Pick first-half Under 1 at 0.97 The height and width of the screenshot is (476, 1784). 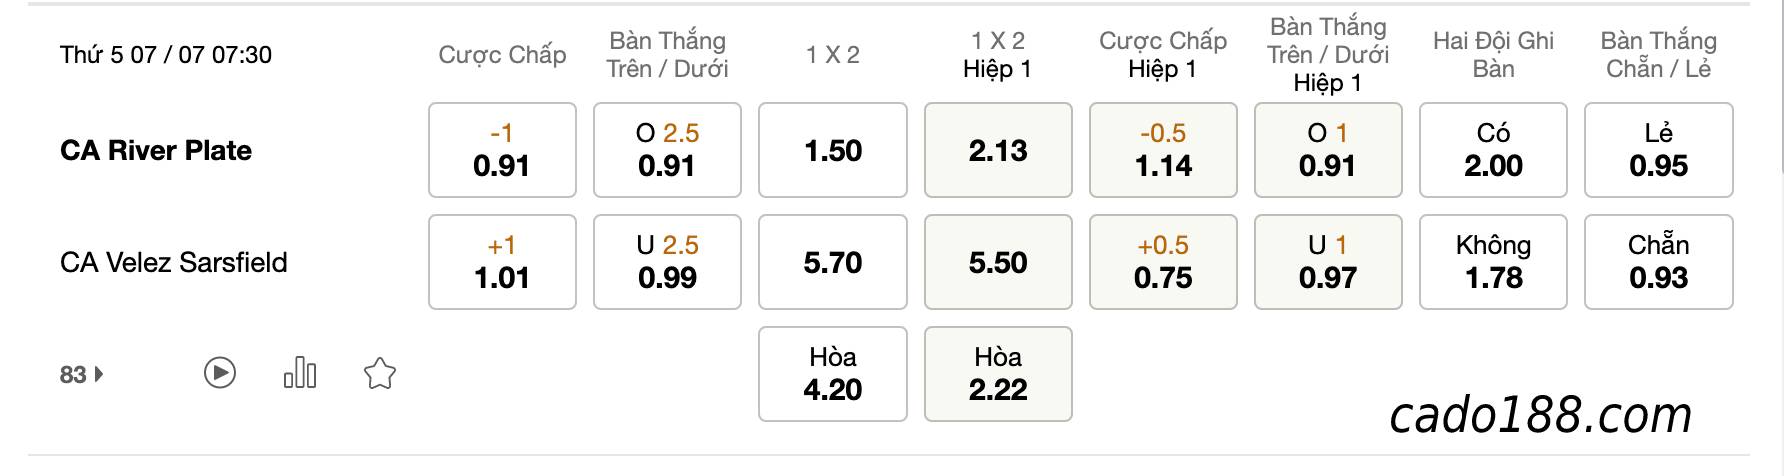click(x=1328, y=262)
